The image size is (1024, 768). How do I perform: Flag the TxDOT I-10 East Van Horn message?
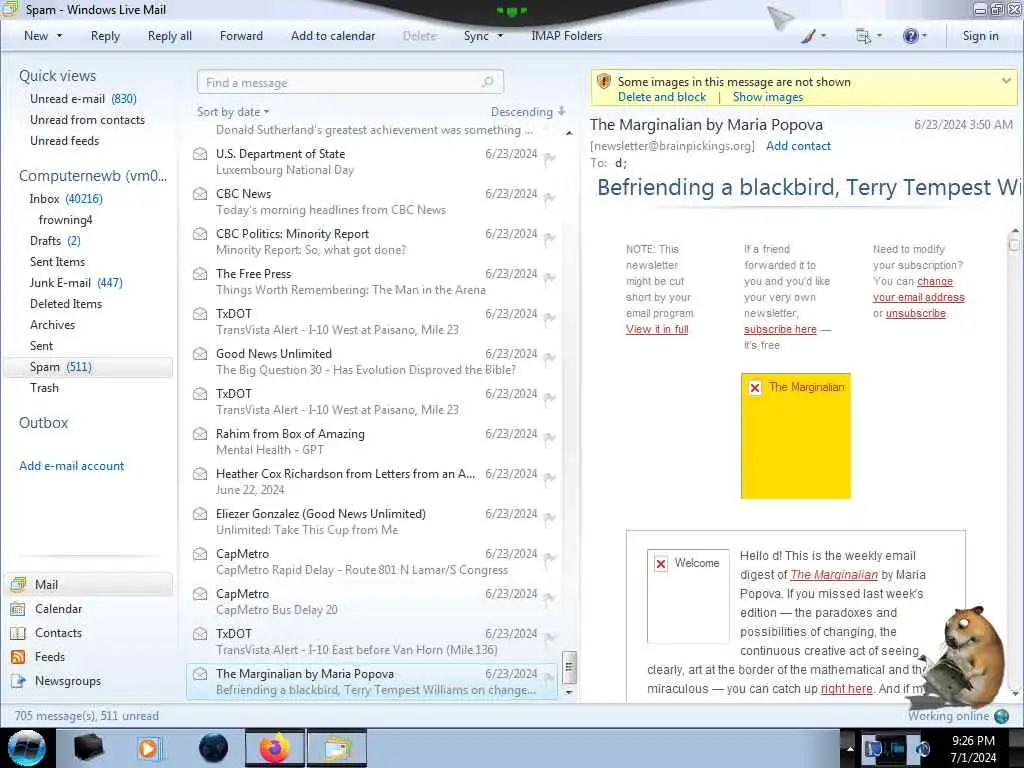click(x=550, y=638)
